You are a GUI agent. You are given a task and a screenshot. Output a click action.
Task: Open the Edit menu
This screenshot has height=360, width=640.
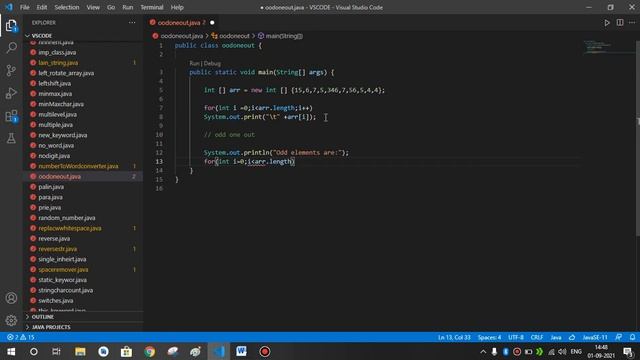pyautogui.click(x=42, y=7)
